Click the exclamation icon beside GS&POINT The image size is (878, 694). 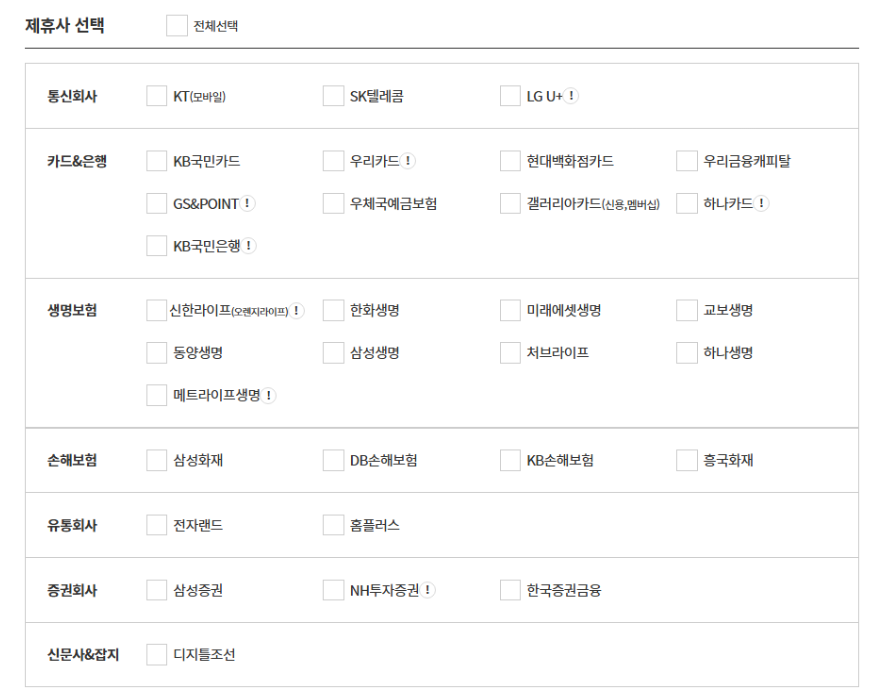[247, 203]
